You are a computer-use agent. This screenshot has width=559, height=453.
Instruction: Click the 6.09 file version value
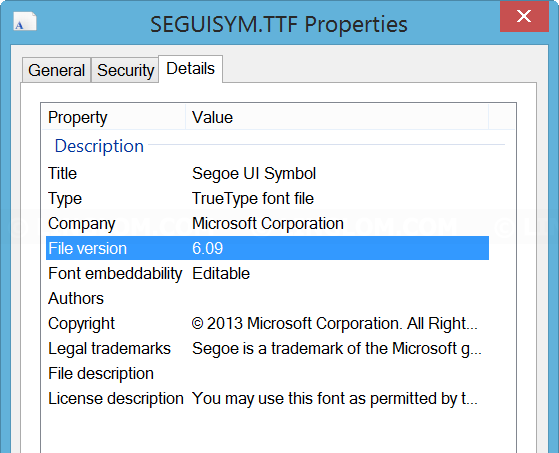tap(207, 248)
